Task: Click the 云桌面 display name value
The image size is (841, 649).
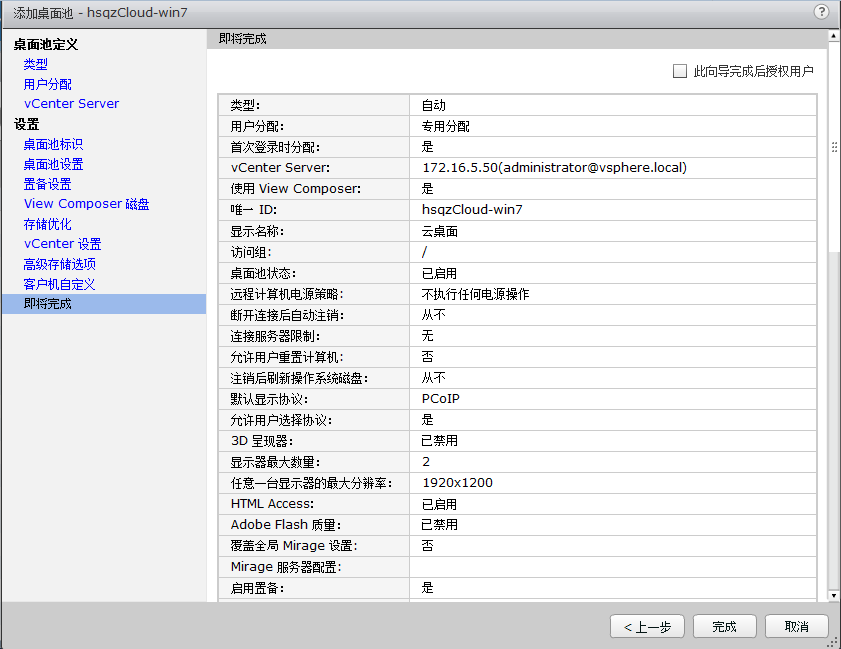Action: 440,231
